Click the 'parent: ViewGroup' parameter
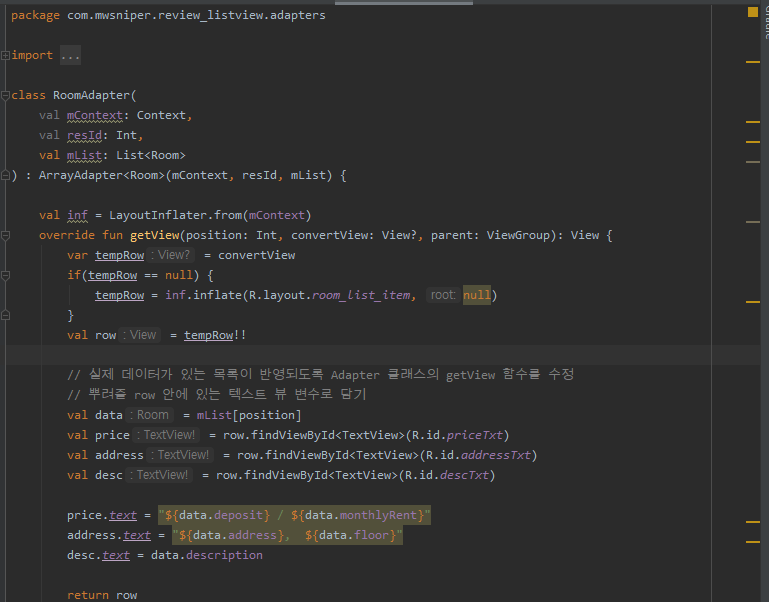 coord(490,236)
